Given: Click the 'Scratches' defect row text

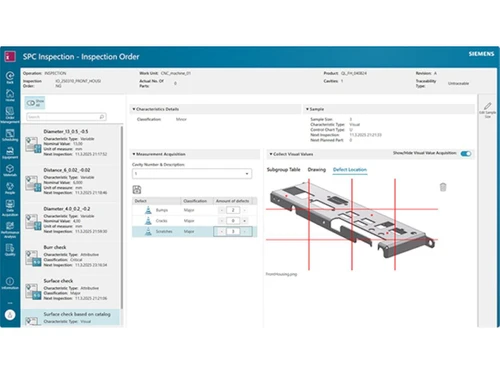Looking at the screenshot, I should coord(164,231).
